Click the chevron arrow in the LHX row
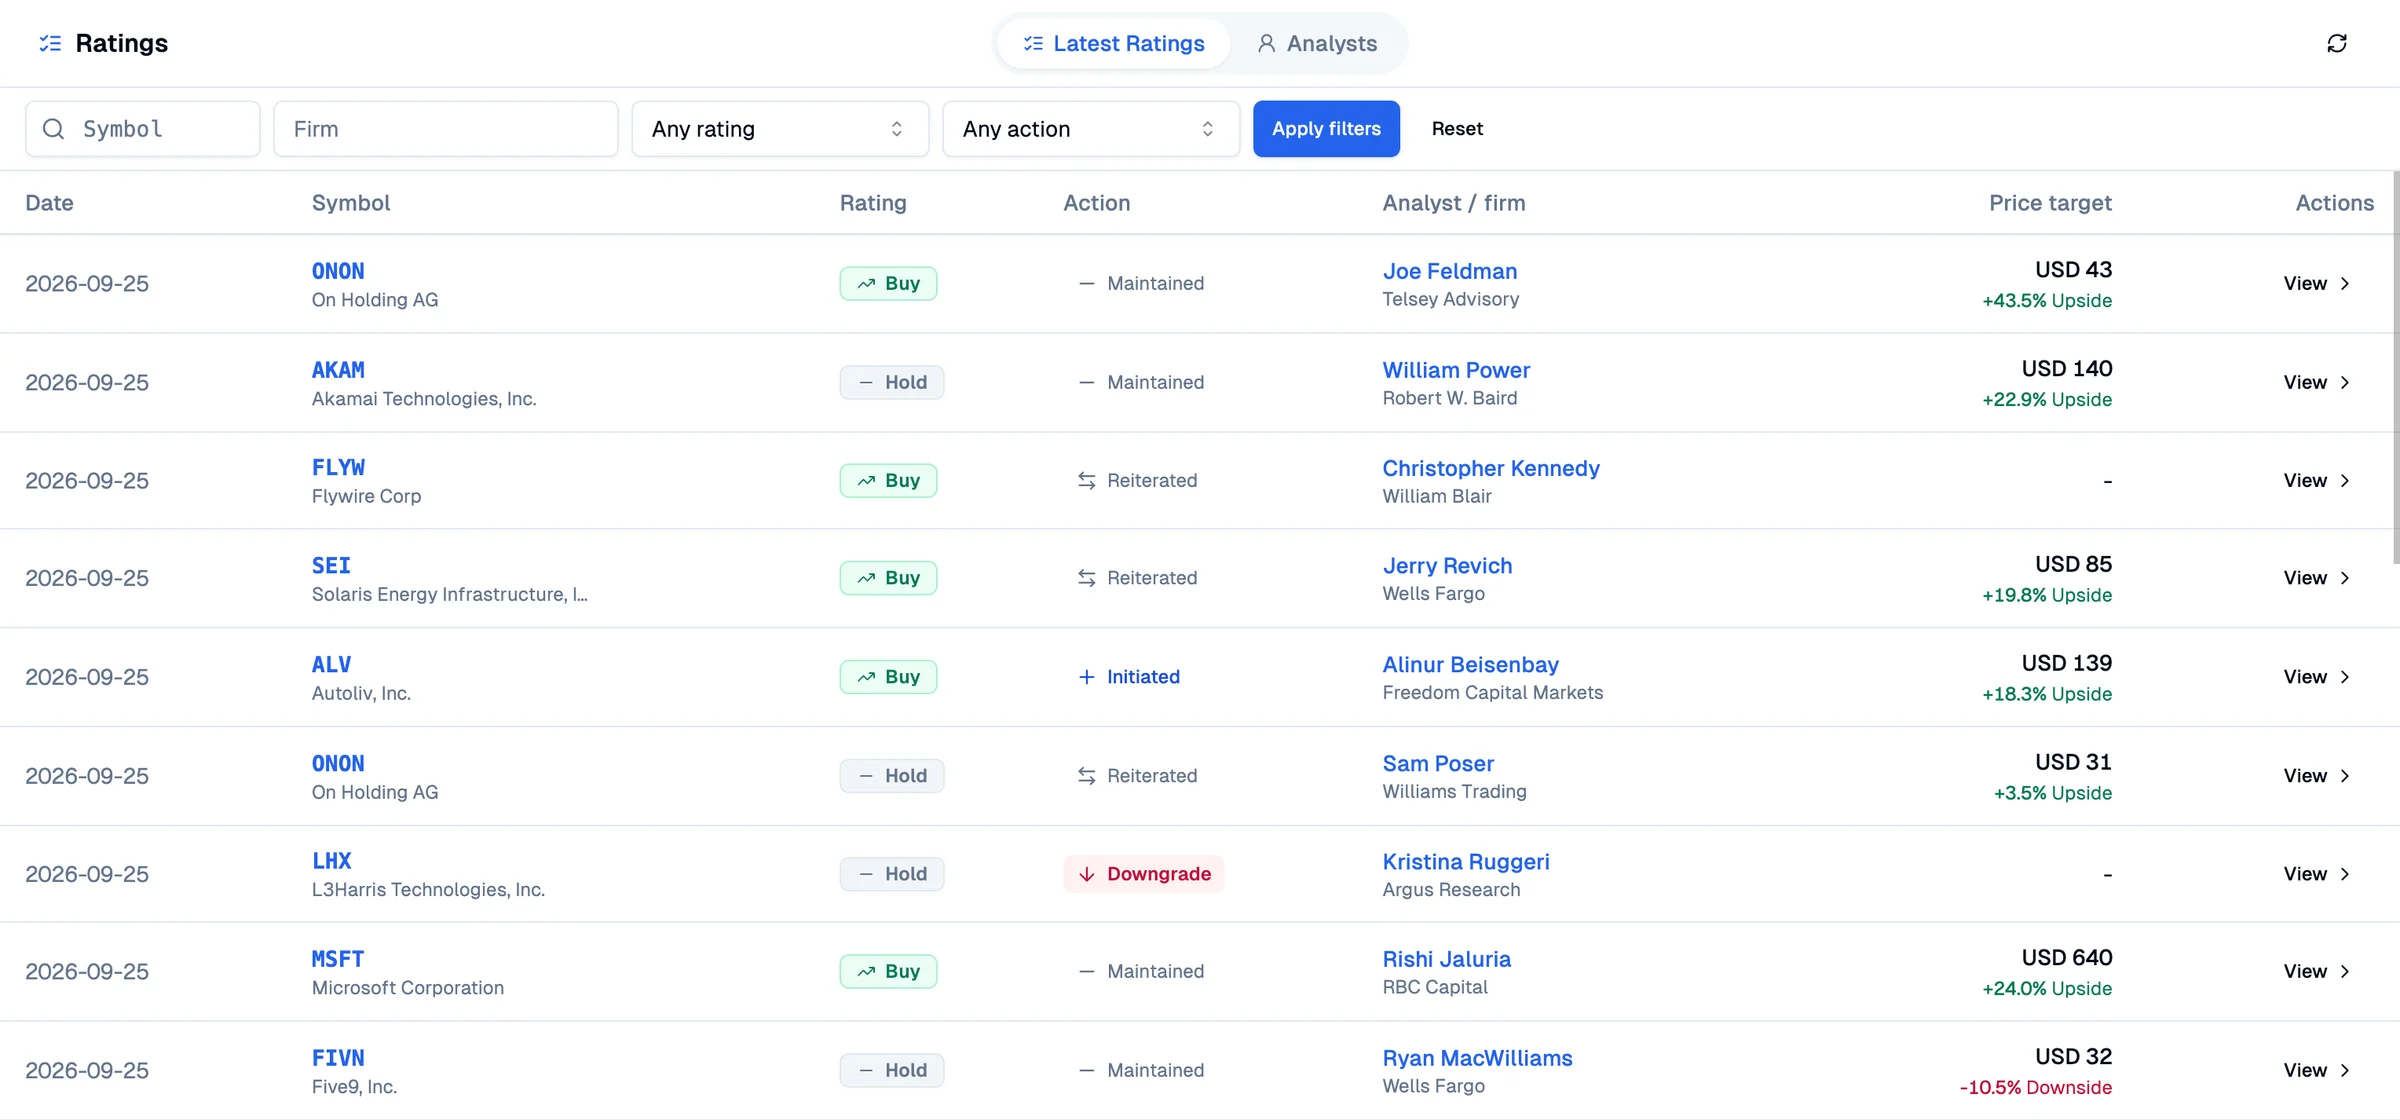Image resolution: width=2400 pixels, height=1120 pixels. pyautogui.click(x=2345, y=874)
